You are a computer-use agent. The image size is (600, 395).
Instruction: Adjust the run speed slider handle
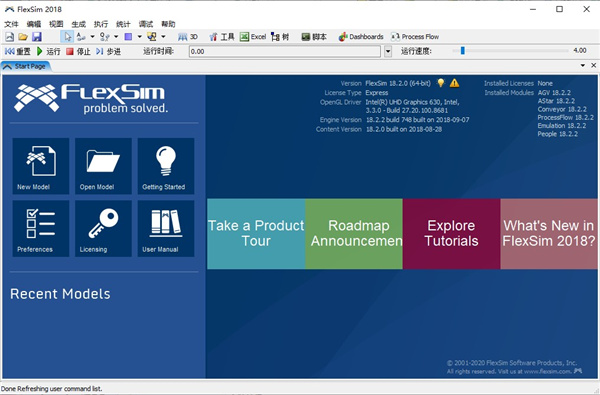(463, 51)
